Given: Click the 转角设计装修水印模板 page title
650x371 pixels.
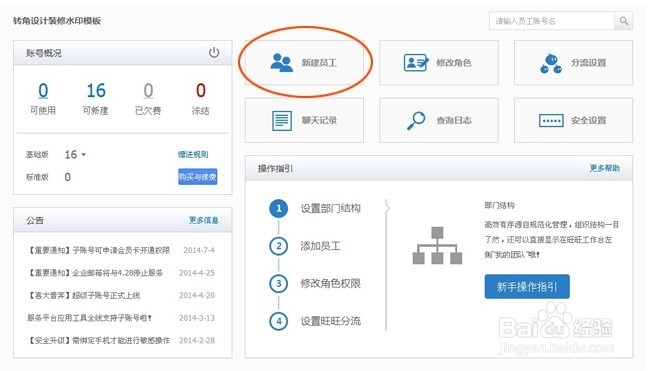Looking at the screenshot, I should click(57, 21).
